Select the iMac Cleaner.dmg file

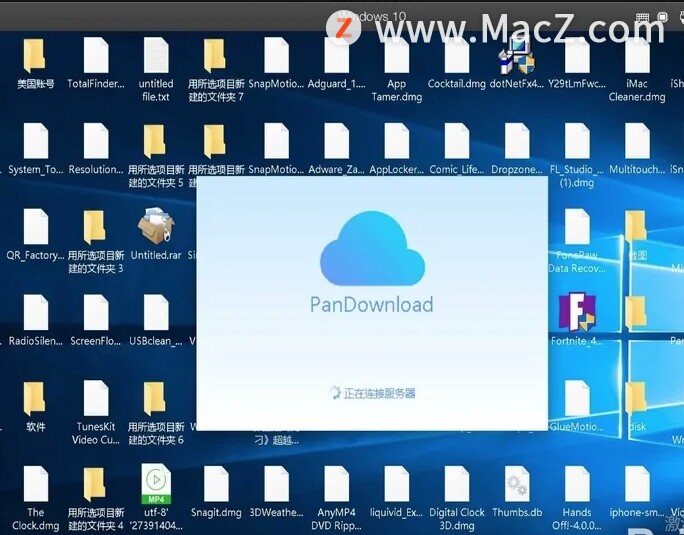(x=637, y=55)
